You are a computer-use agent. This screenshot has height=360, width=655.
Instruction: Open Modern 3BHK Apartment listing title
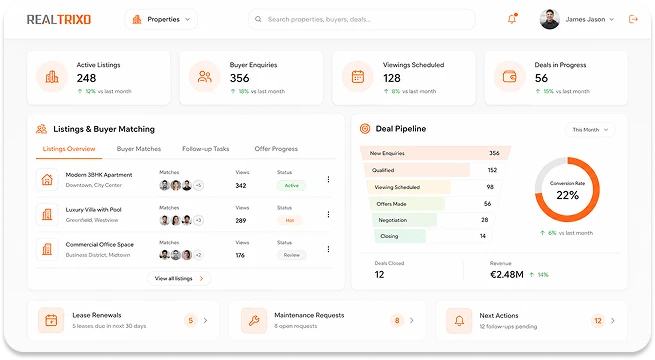[x=99, y=175]
